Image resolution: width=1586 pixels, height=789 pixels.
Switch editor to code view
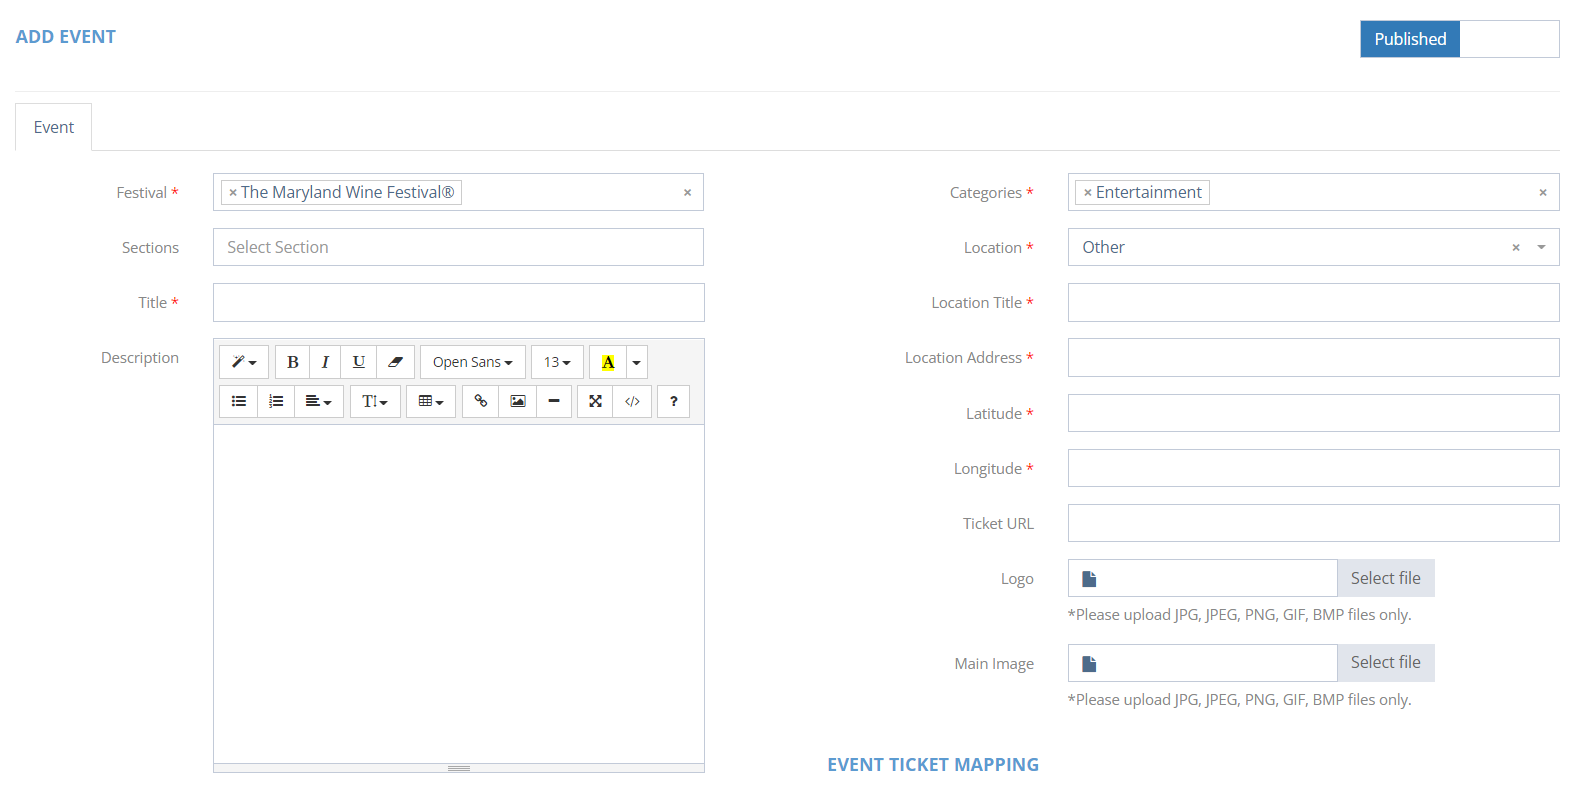tap(632, 401)
